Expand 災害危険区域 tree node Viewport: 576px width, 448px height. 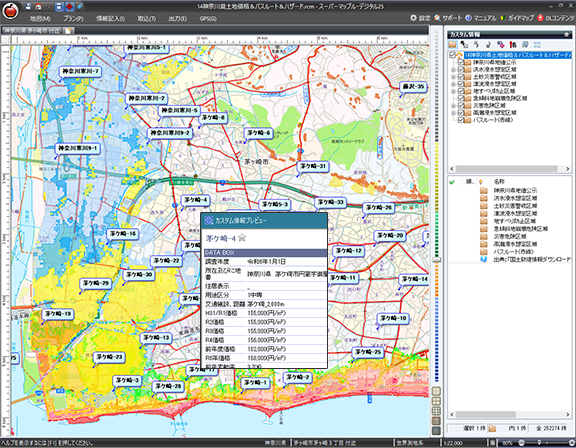click(453, 105)
